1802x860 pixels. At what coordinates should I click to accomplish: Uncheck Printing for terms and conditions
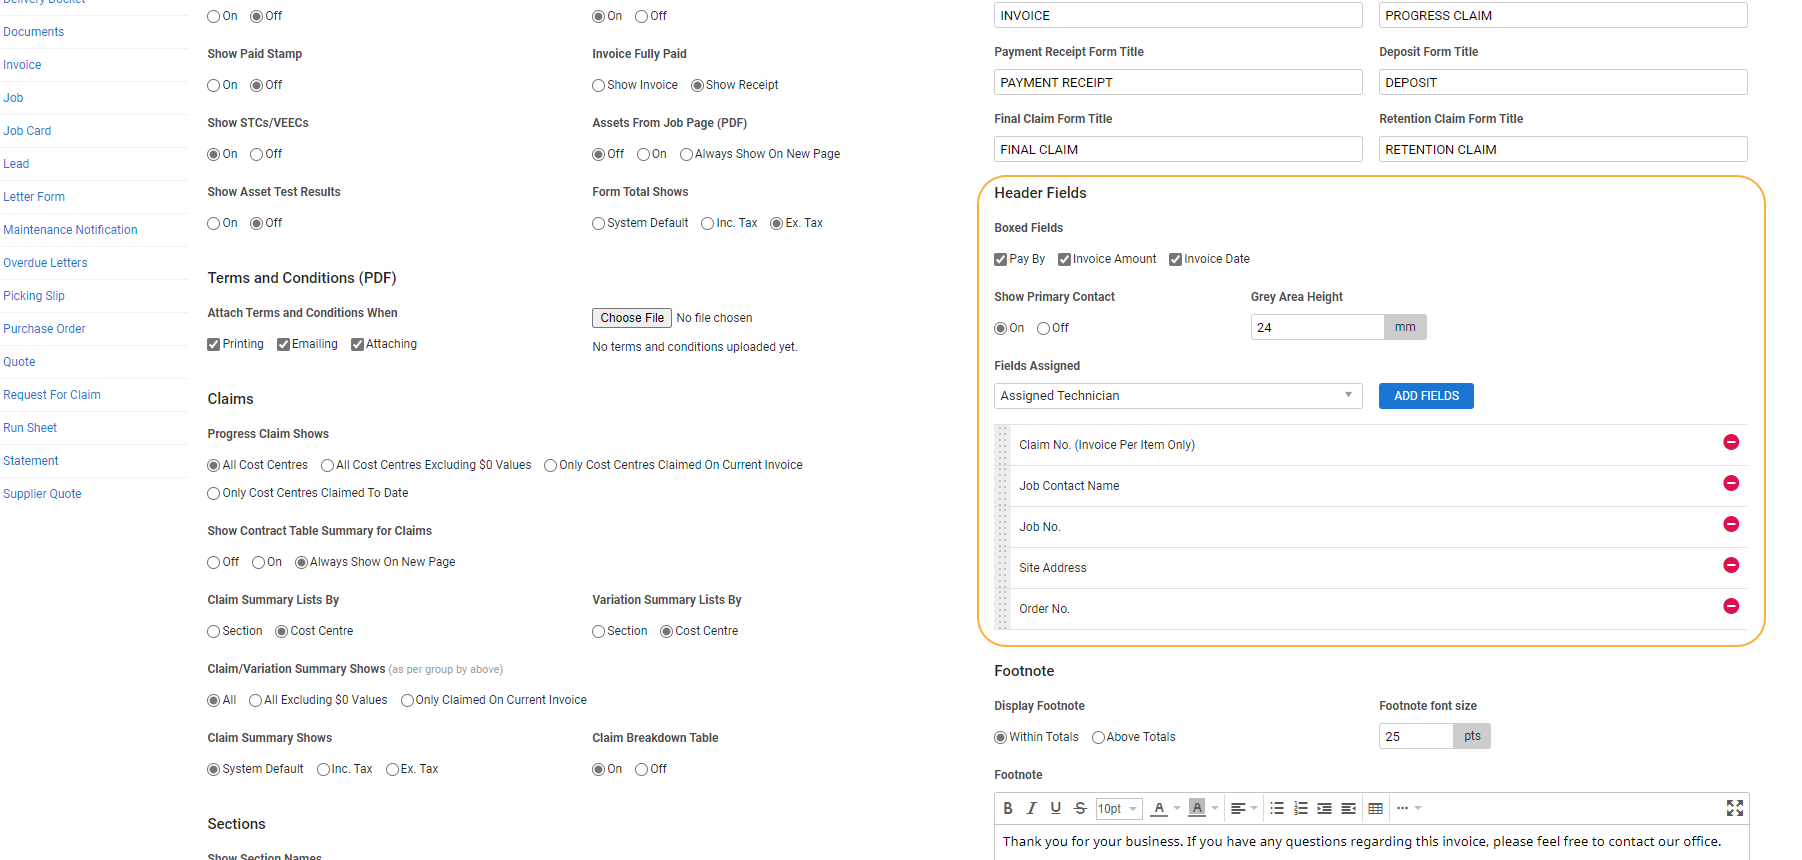pos(213,344)
